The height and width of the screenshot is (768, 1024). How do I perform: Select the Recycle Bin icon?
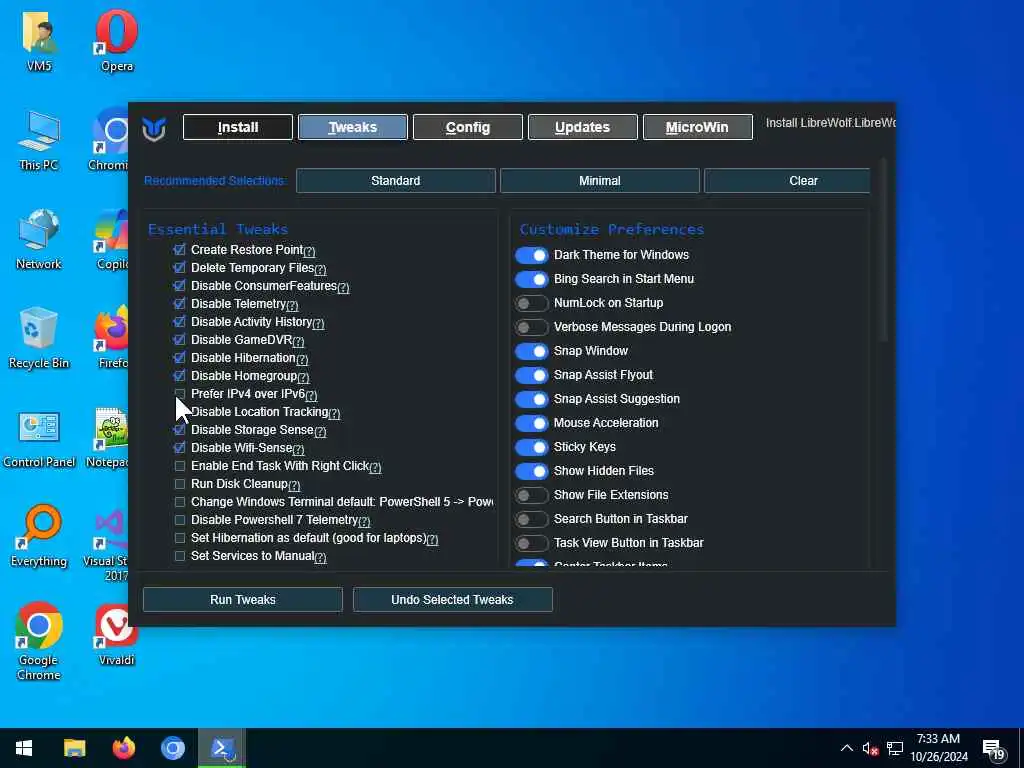(x=39, y=338)
